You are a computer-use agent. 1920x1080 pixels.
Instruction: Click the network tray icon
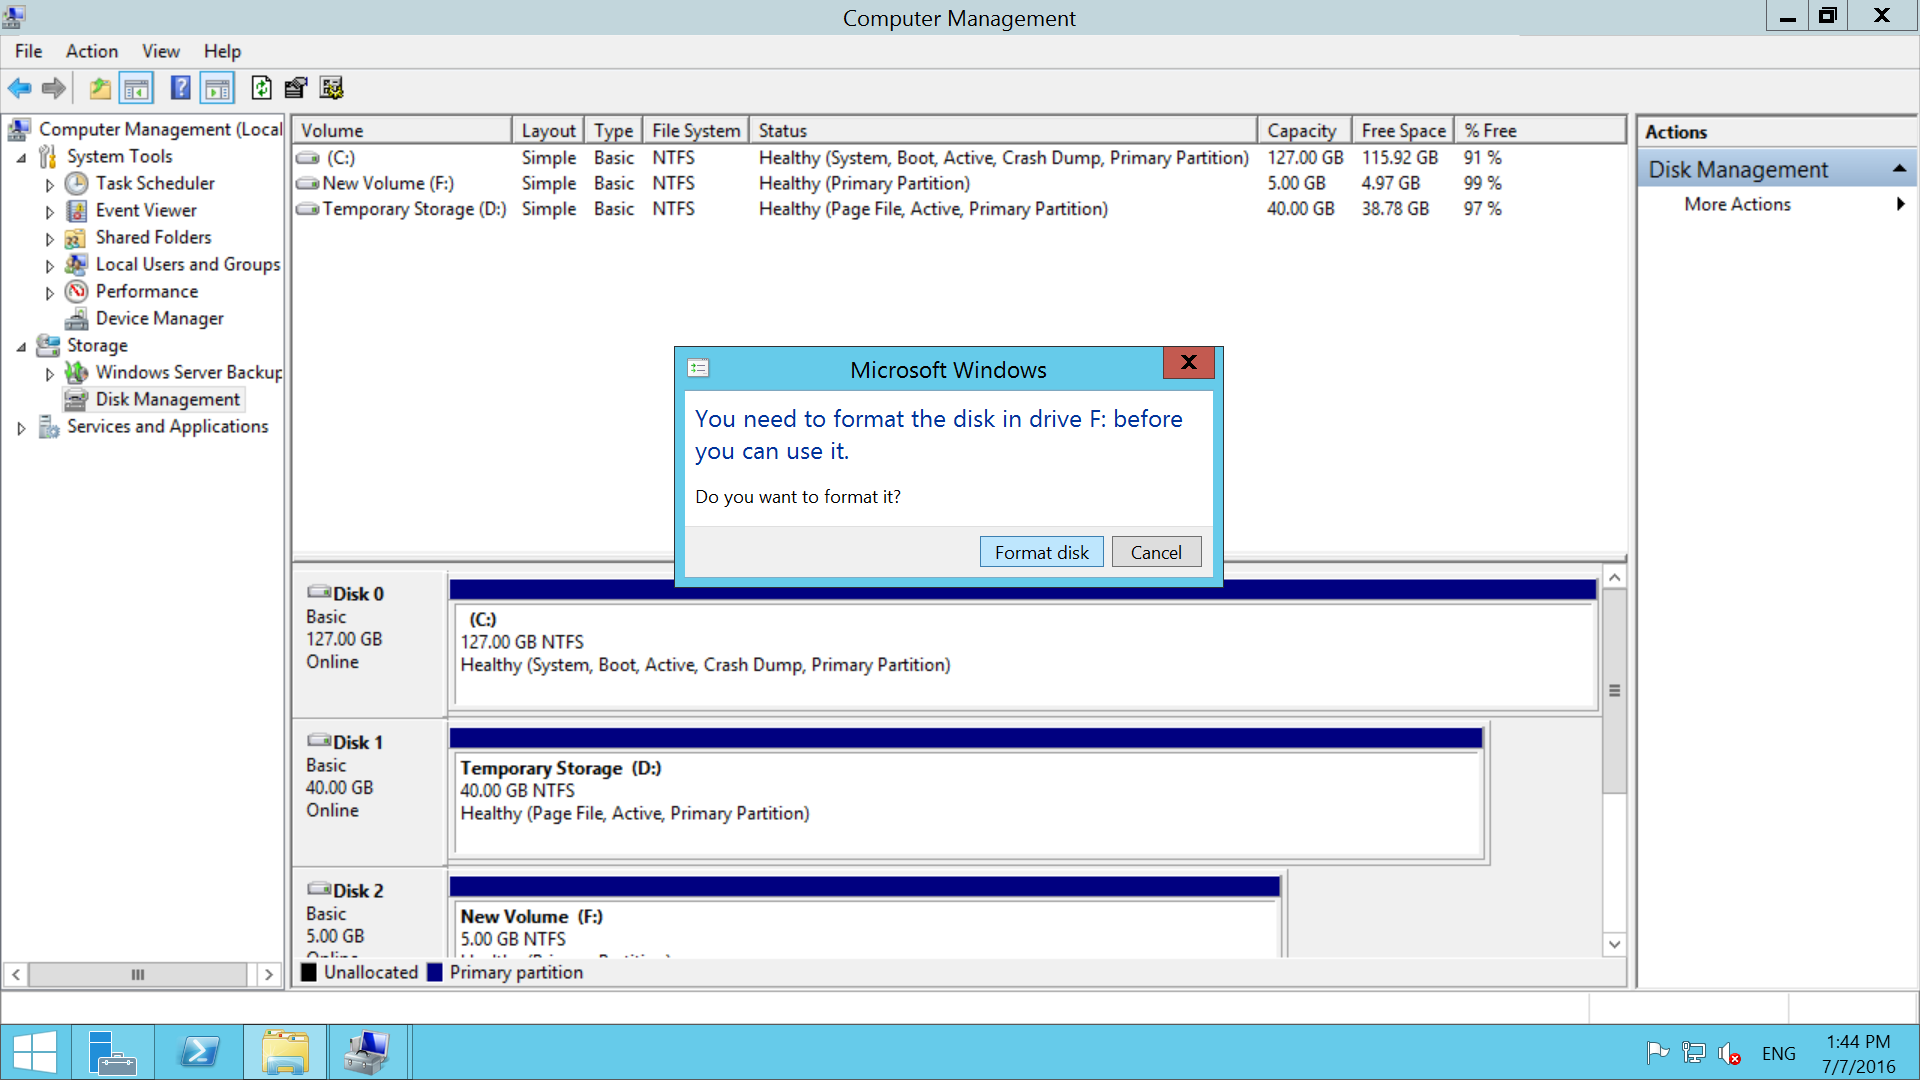[x=1693, y=1052]
